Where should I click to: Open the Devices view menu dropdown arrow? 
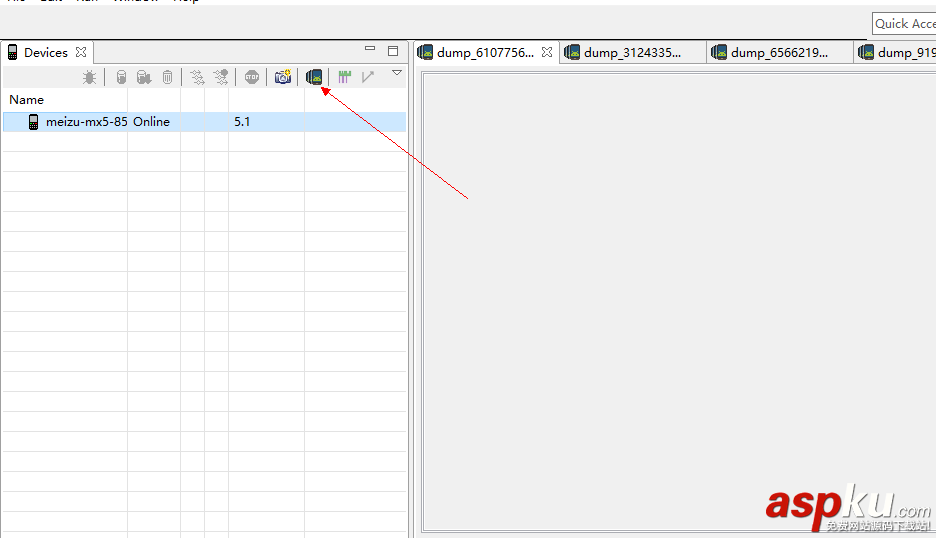pos(397,73)
